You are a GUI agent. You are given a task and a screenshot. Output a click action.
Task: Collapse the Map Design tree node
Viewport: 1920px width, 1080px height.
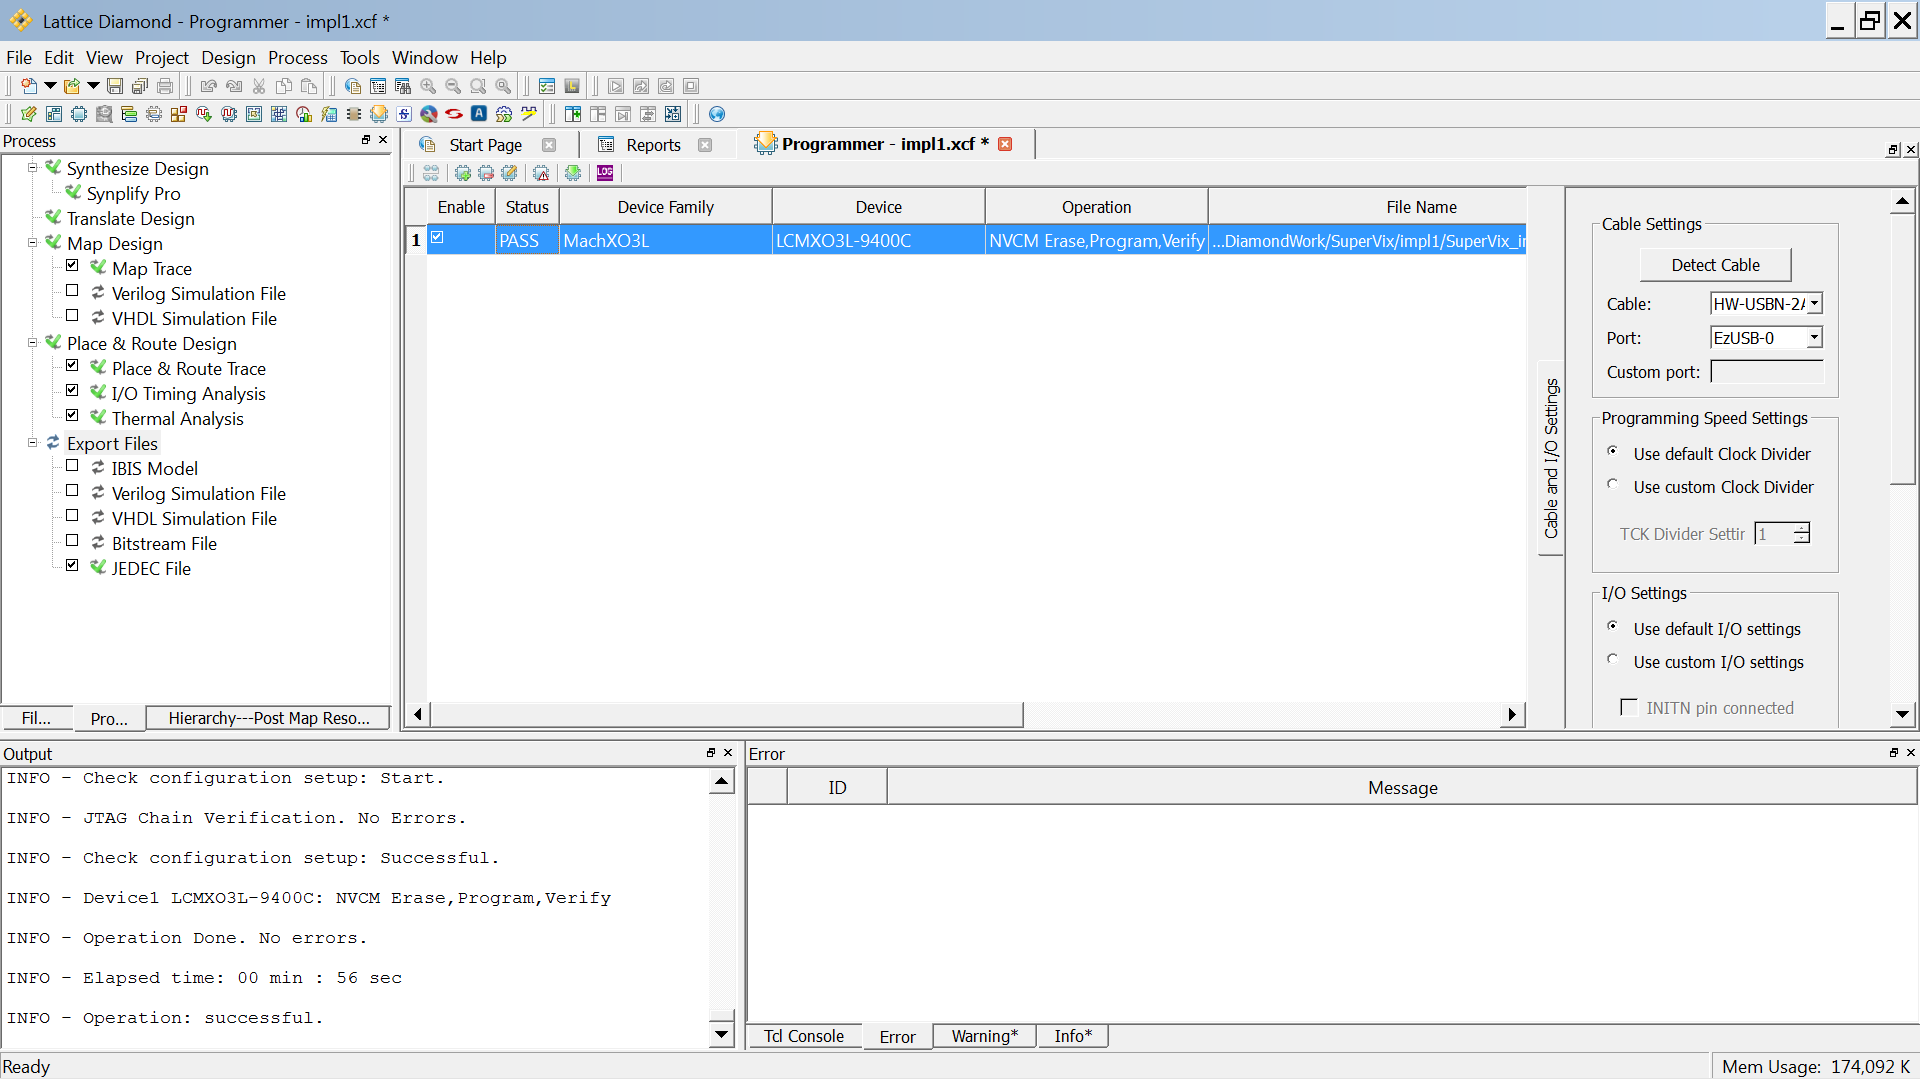[x=32, y=243]
